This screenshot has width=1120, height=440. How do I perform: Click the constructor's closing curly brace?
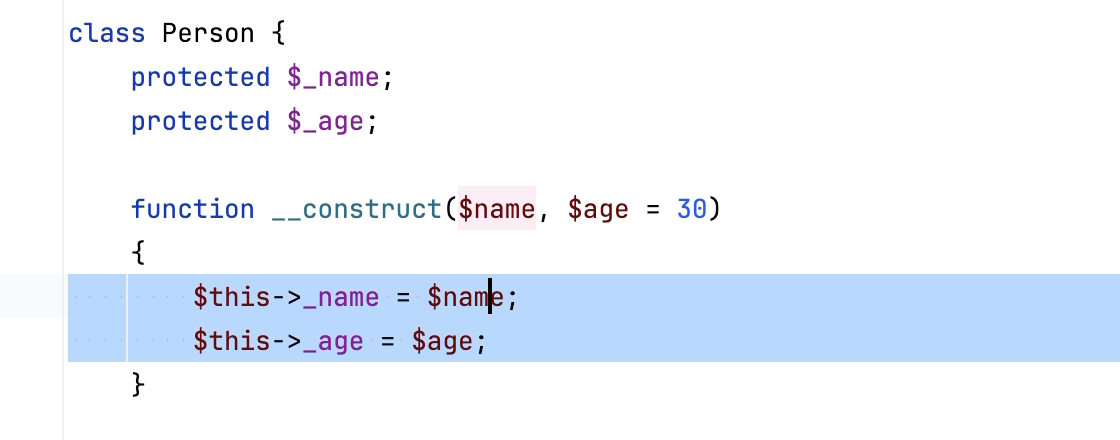click(139, 385)
